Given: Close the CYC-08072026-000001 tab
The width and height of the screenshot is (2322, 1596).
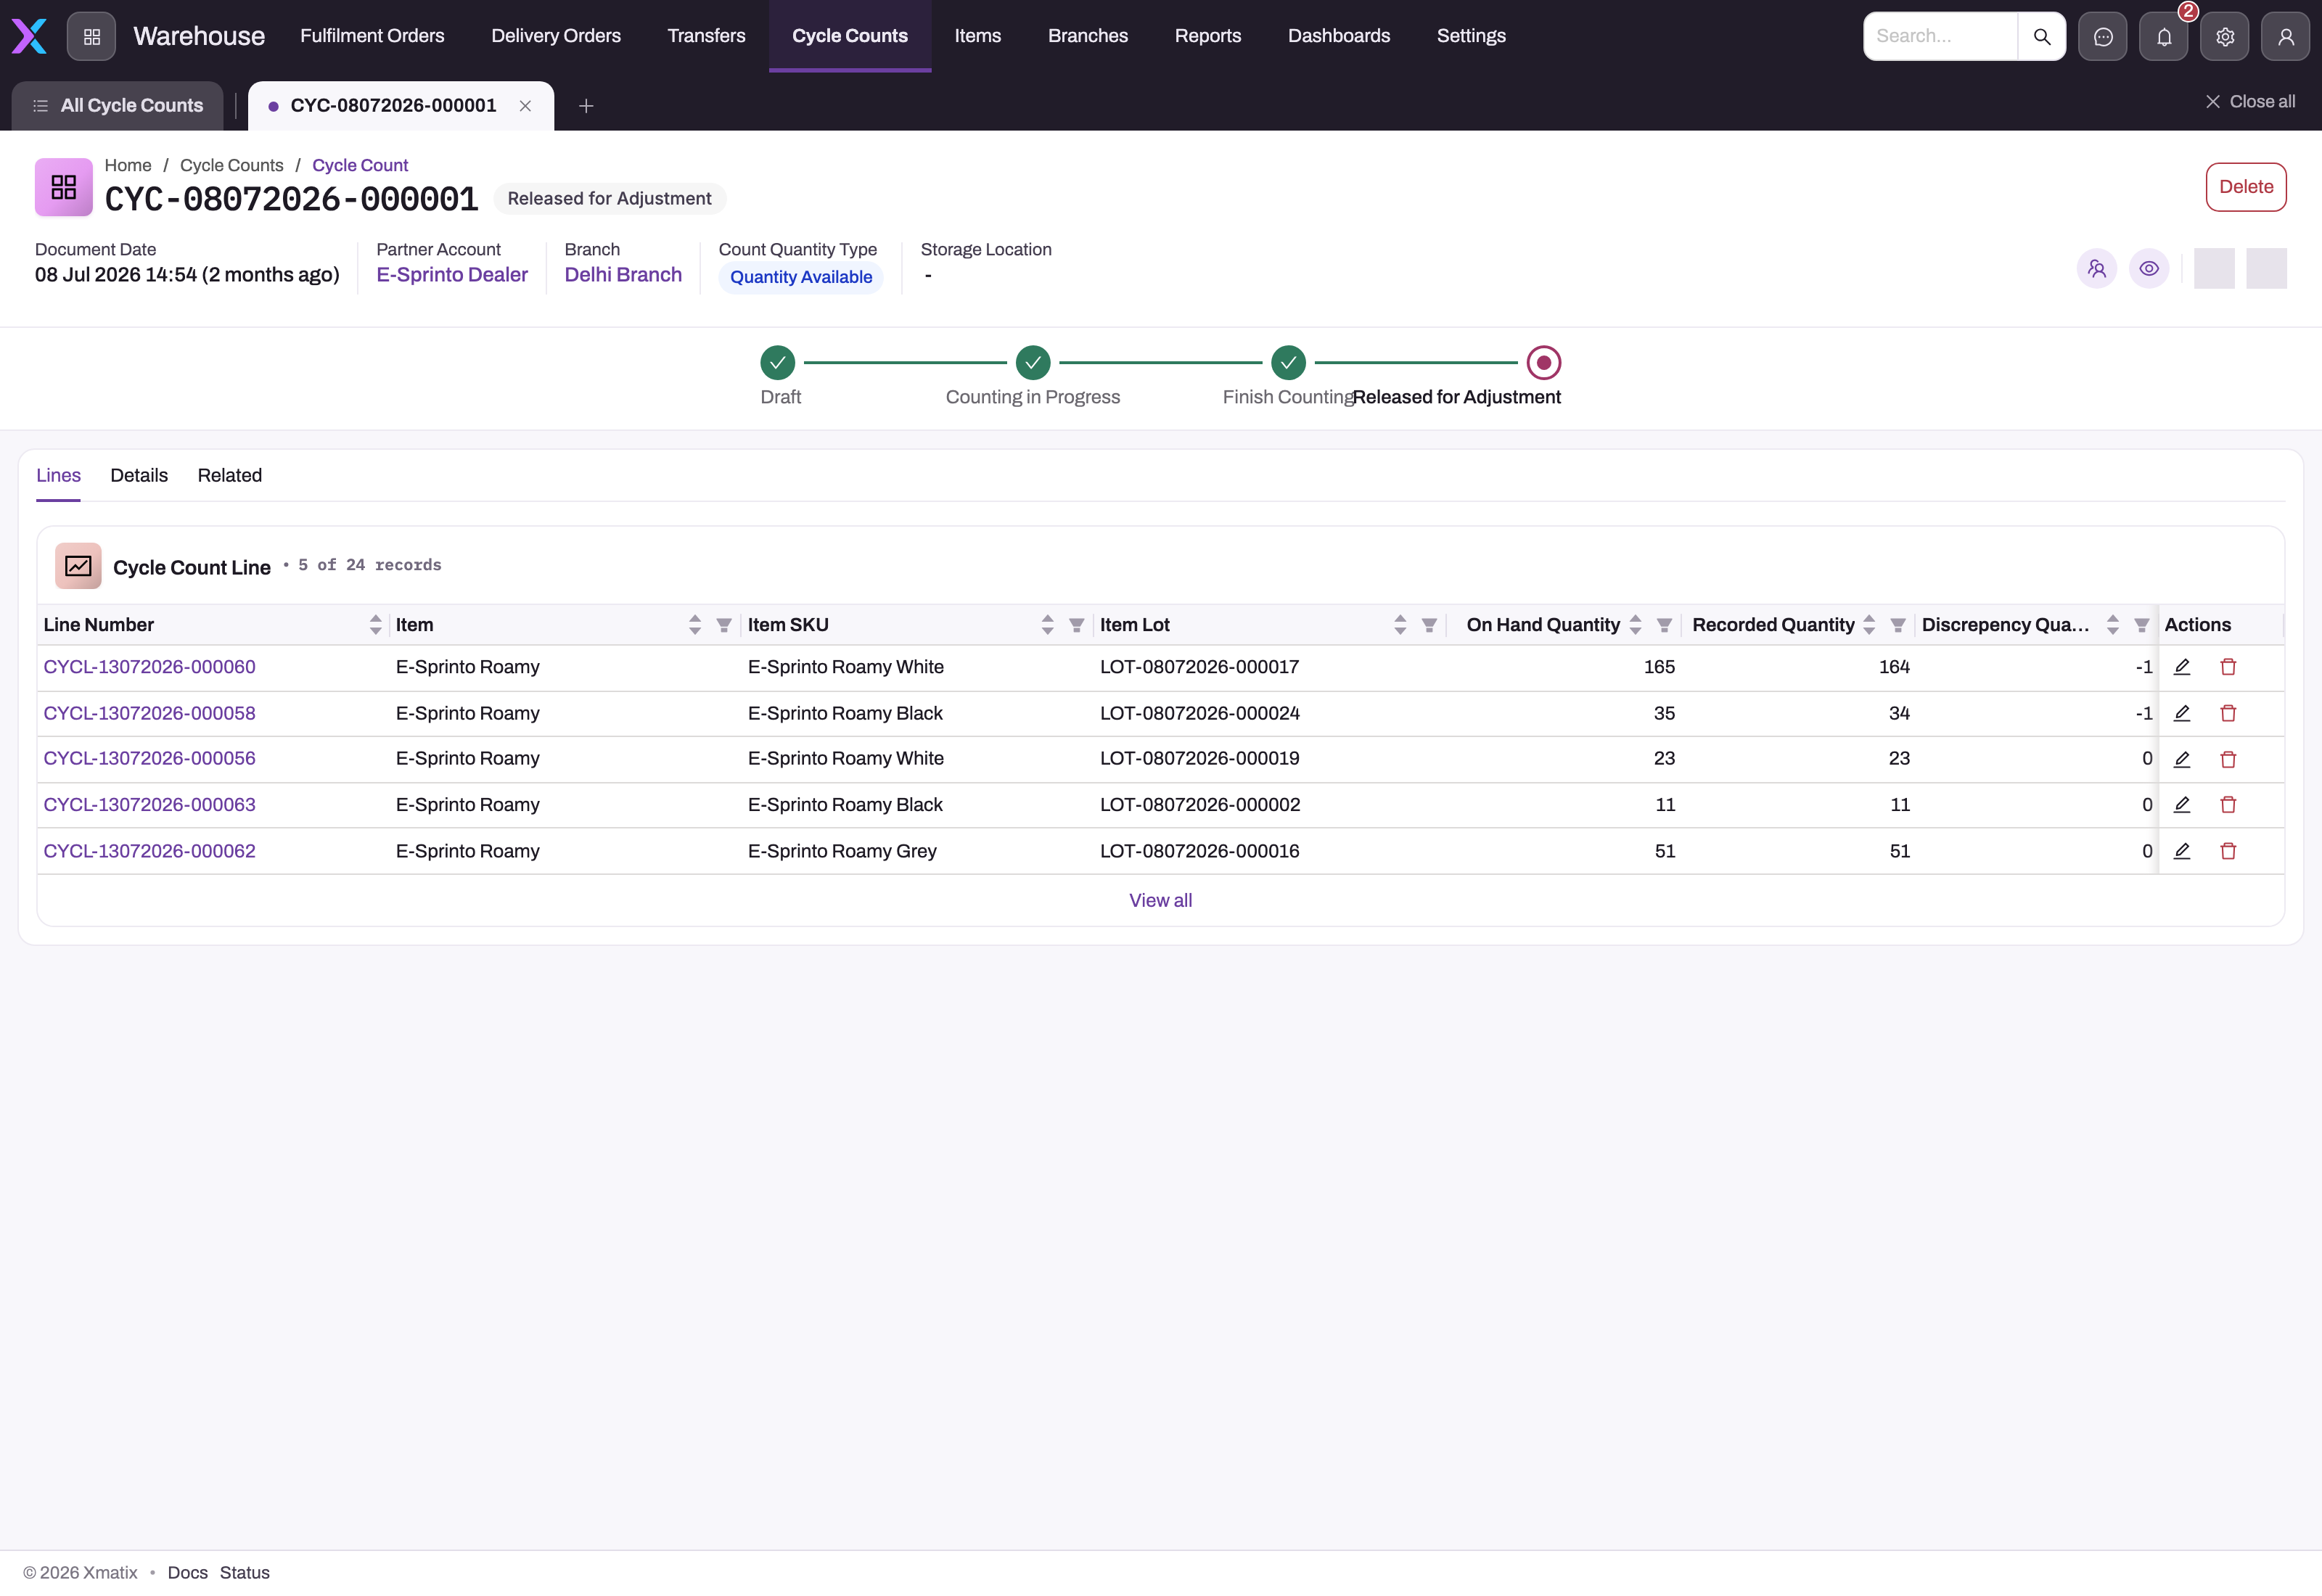Looking at the screenshot, I should click(525, 106).
